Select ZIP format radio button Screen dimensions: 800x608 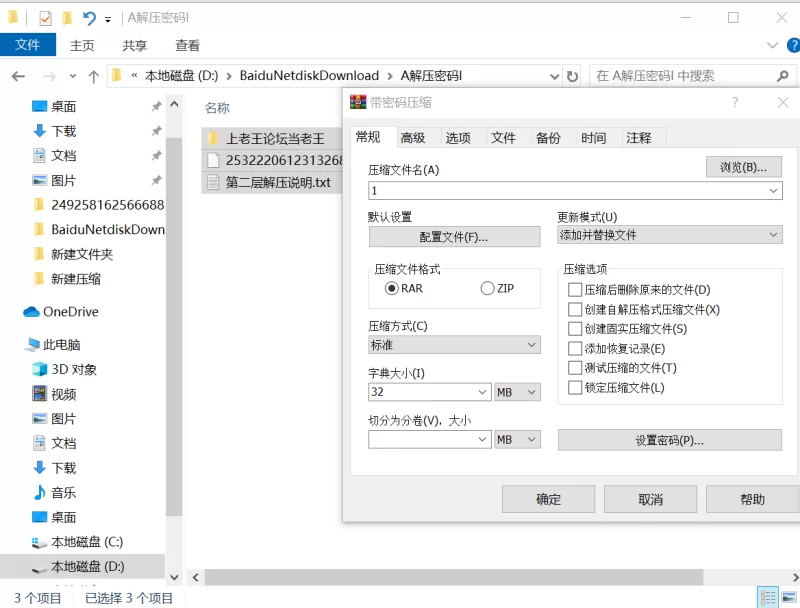pyautogui.click(x=487, y=289)
